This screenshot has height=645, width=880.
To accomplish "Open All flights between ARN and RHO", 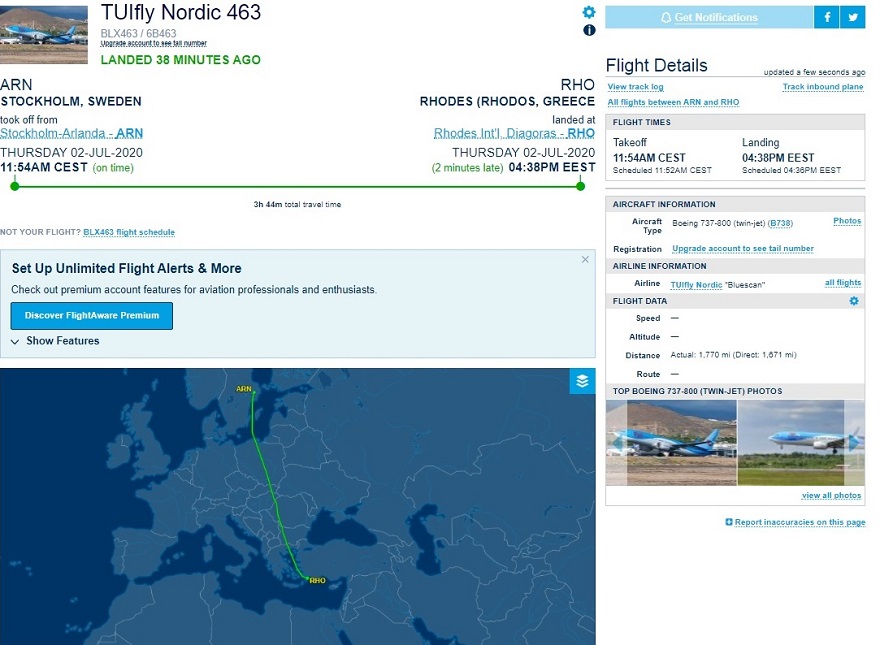I will click(673, 102).
